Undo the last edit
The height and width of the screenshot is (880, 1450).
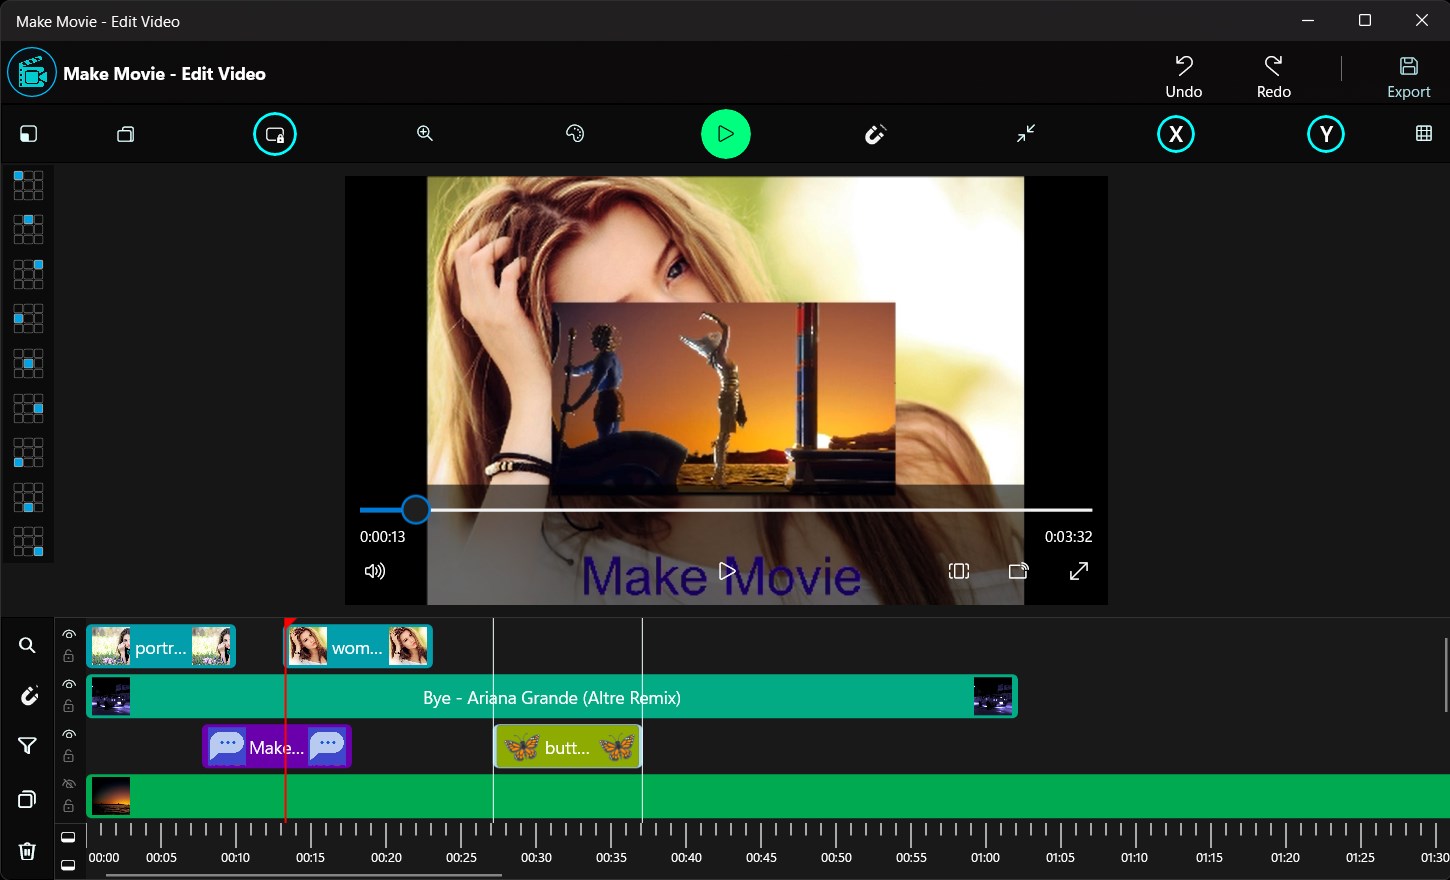click(1183, 73)
